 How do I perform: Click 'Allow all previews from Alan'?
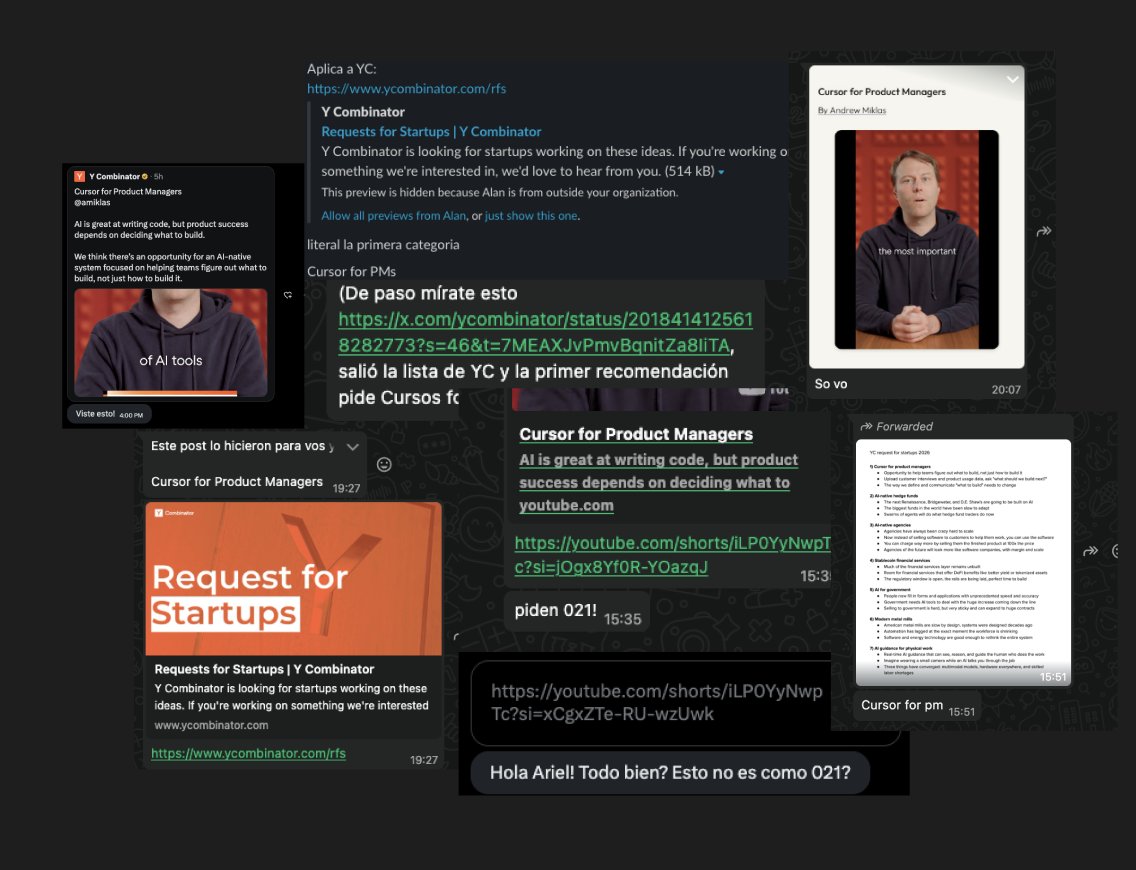pyautogui.click(x=393, y=215)
